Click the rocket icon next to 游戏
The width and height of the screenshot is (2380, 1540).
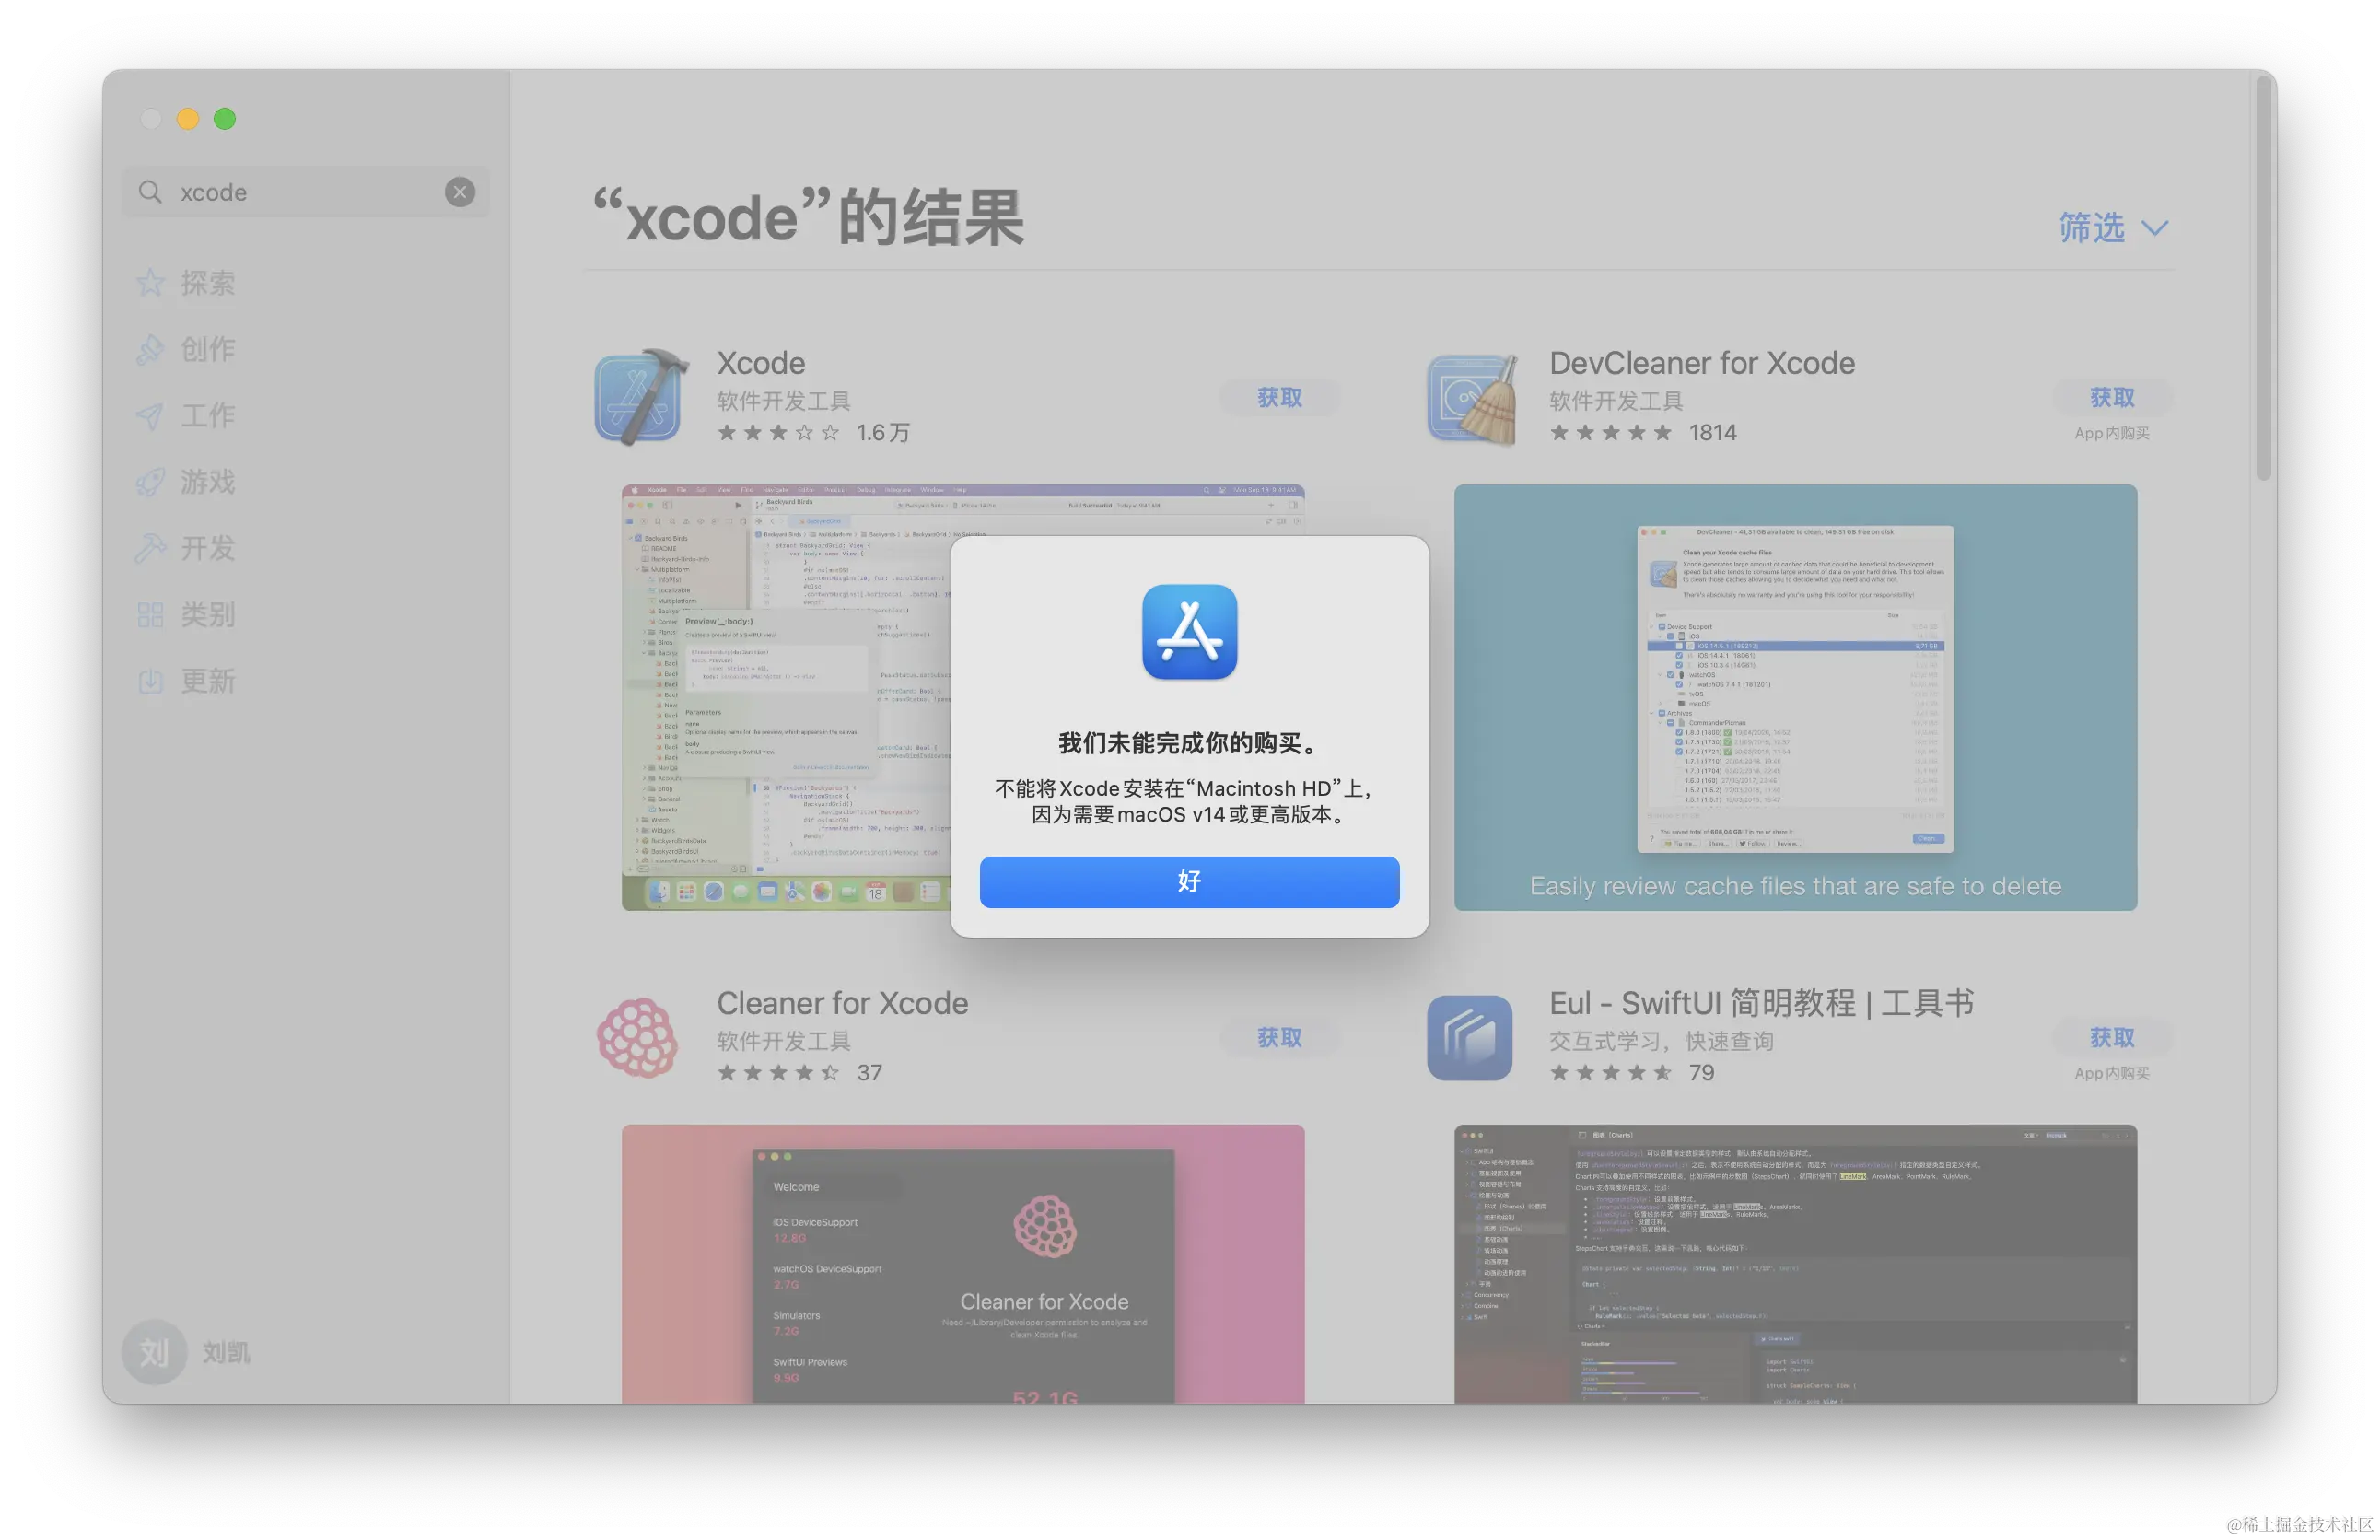pyautogui.click(x=150, y=482)
